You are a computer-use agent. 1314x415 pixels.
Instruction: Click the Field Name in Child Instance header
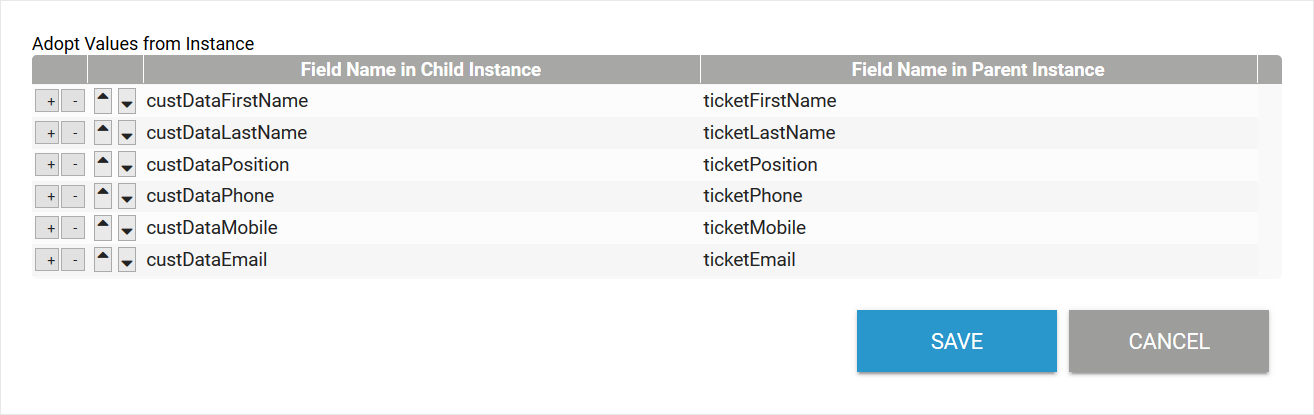coord(421,70)
